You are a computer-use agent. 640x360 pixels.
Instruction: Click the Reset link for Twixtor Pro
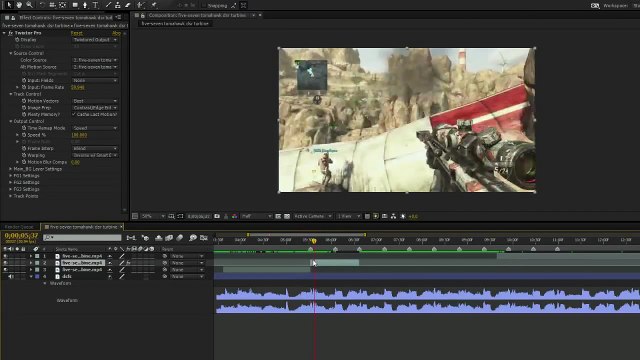[76, 33]
